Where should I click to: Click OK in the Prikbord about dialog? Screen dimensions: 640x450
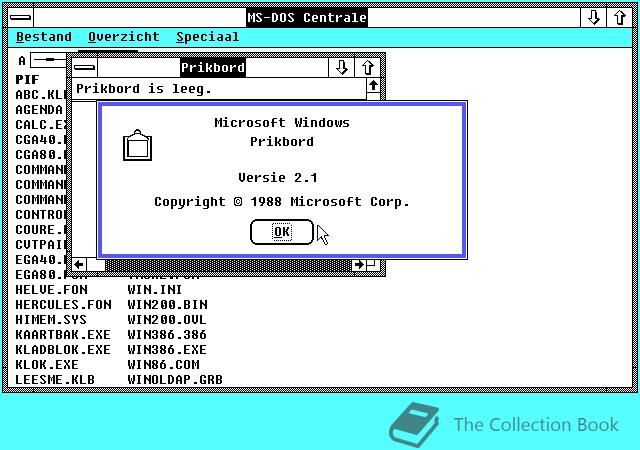pyautogui.click(x=282, y=232)
